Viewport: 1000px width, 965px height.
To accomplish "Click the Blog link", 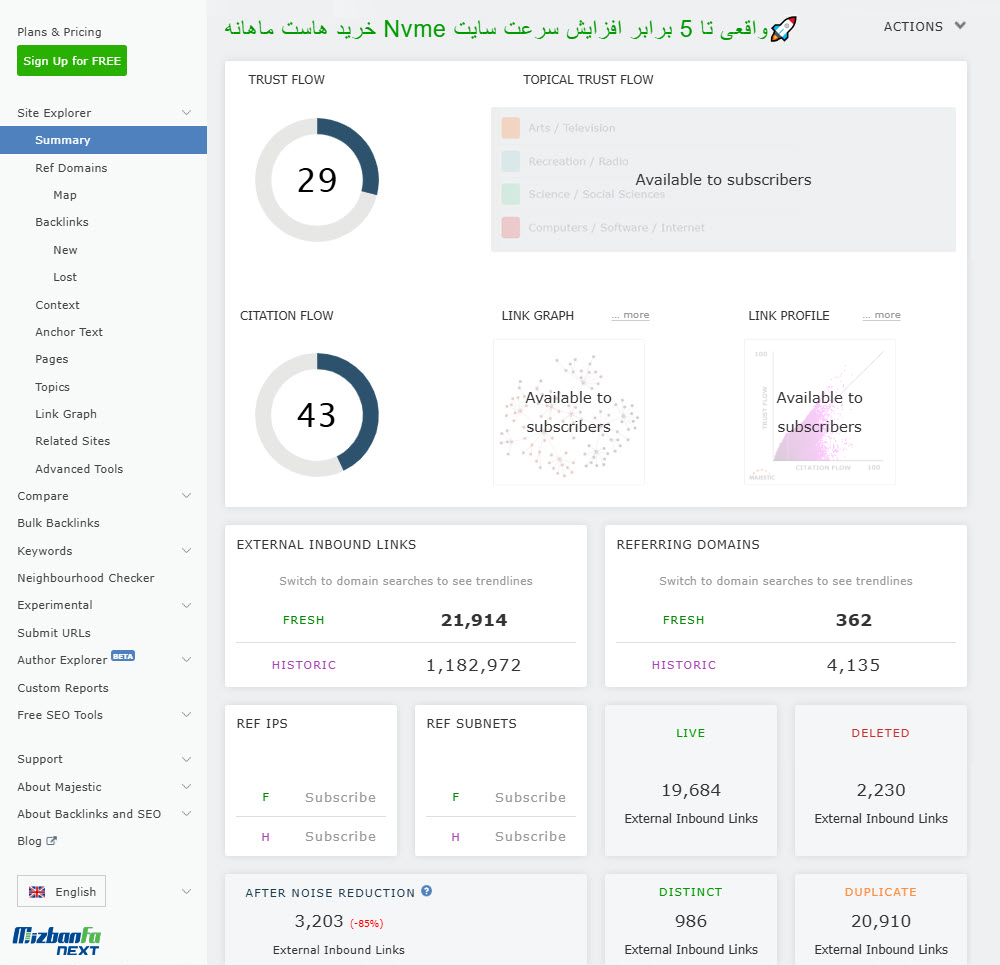I will [29, 841].
